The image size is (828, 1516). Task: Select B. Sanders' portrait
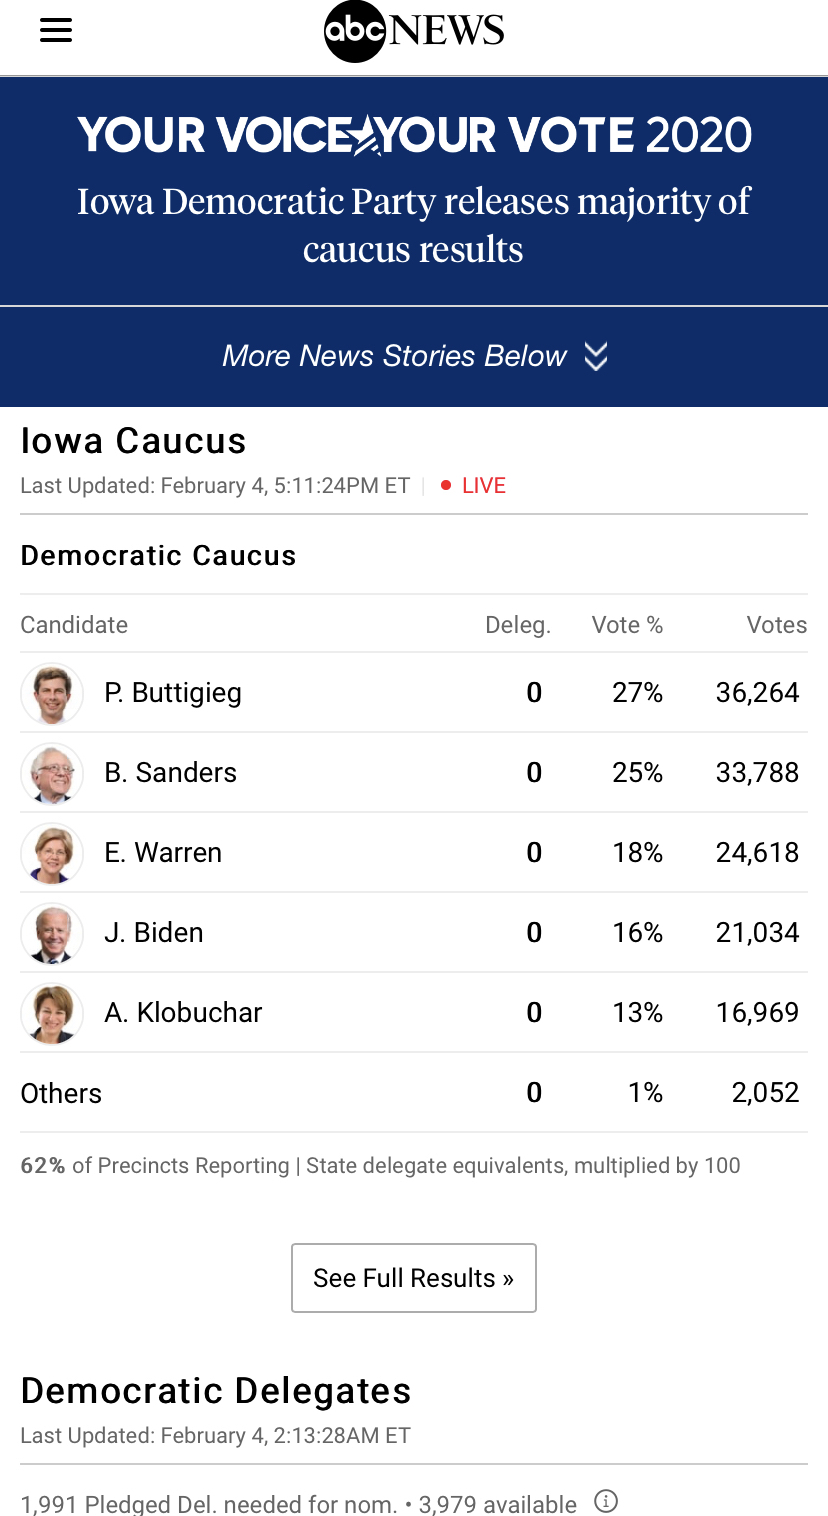pos(52,773)
